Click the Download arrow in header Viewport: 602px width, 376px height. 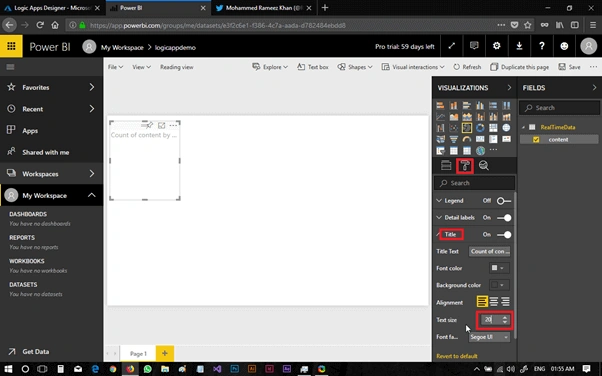pyautogui.click(x=519, y=46)
